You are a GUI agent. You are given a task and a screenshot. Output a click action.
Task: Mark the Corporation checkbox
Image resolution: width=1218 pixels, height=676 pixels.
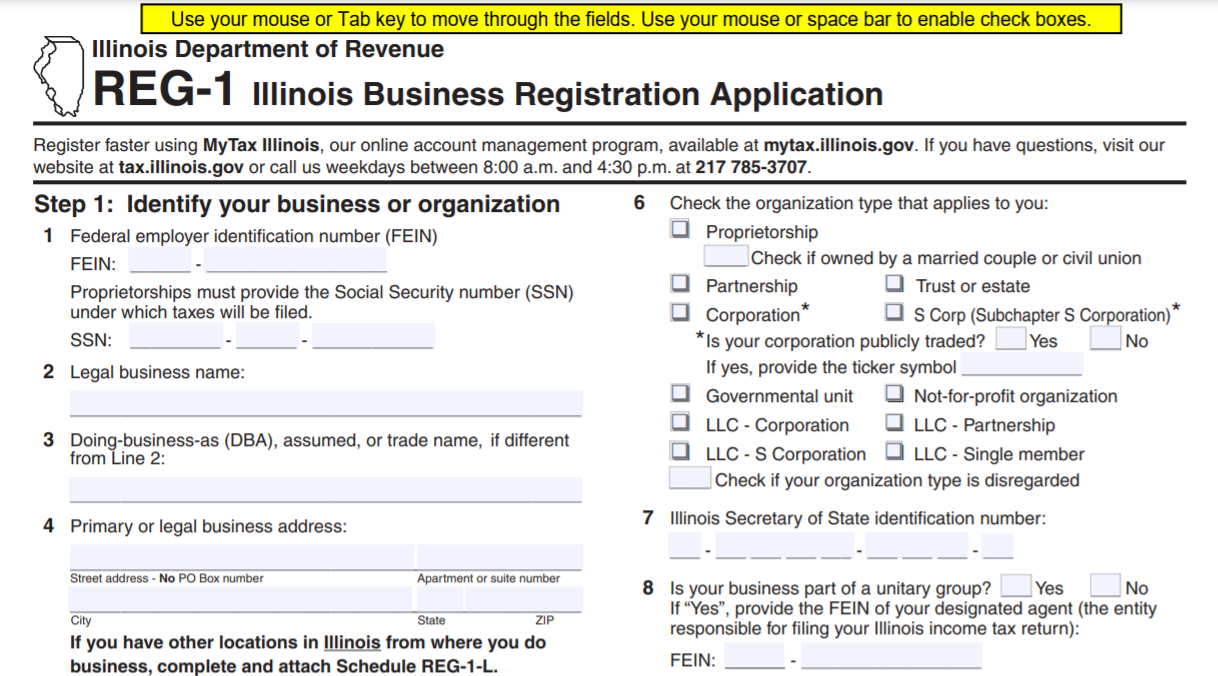click(680, 313)
